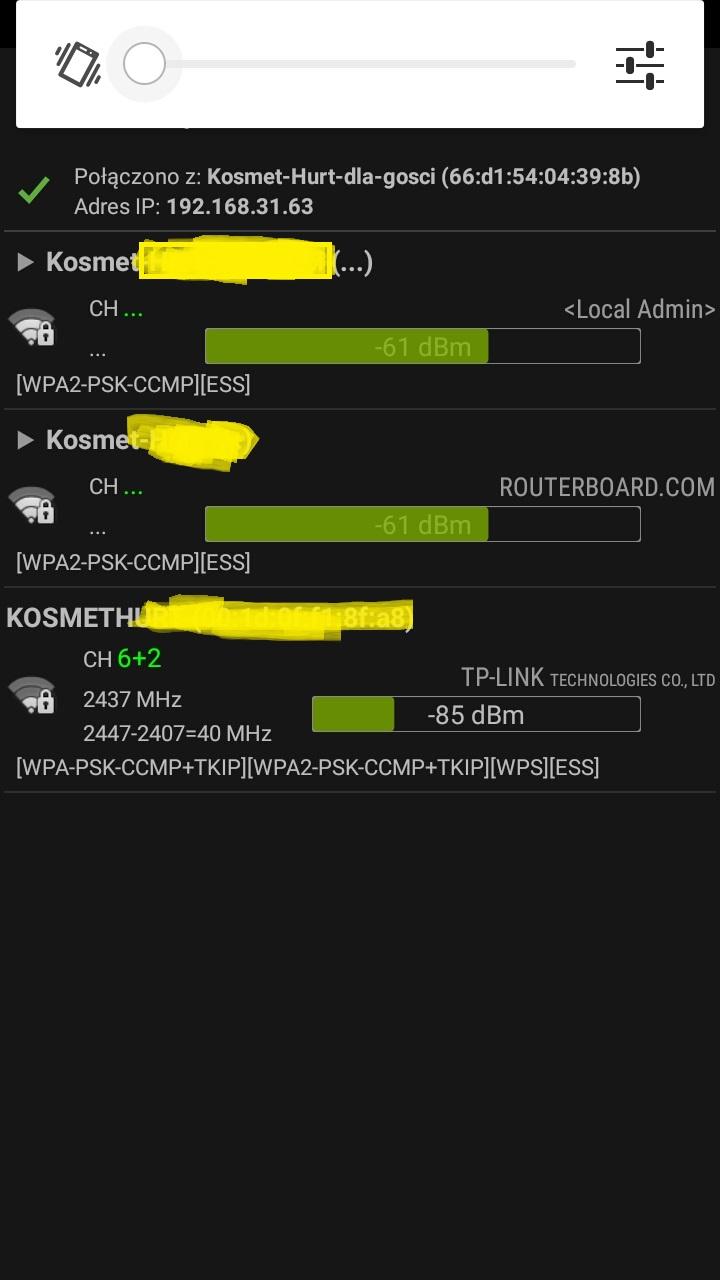Tap the vibration mode phone icon
The height and width of the screenshot is (1280, 720).
point(78,64)
